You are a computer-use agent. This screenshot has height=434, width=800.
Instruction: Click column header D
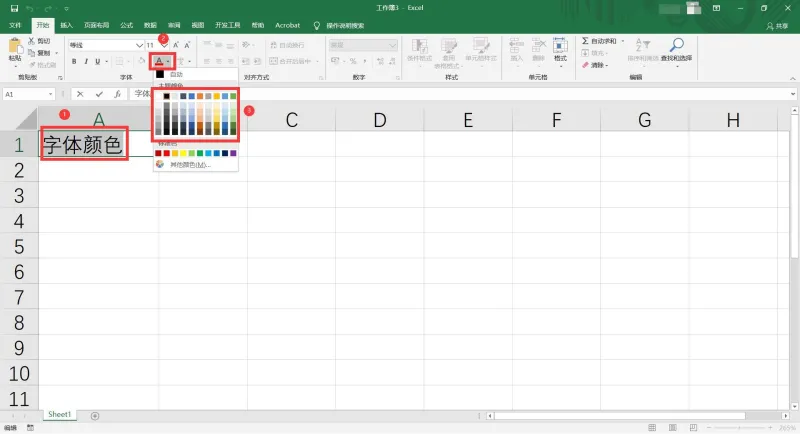pyautogui.click(x=380, y=120)
